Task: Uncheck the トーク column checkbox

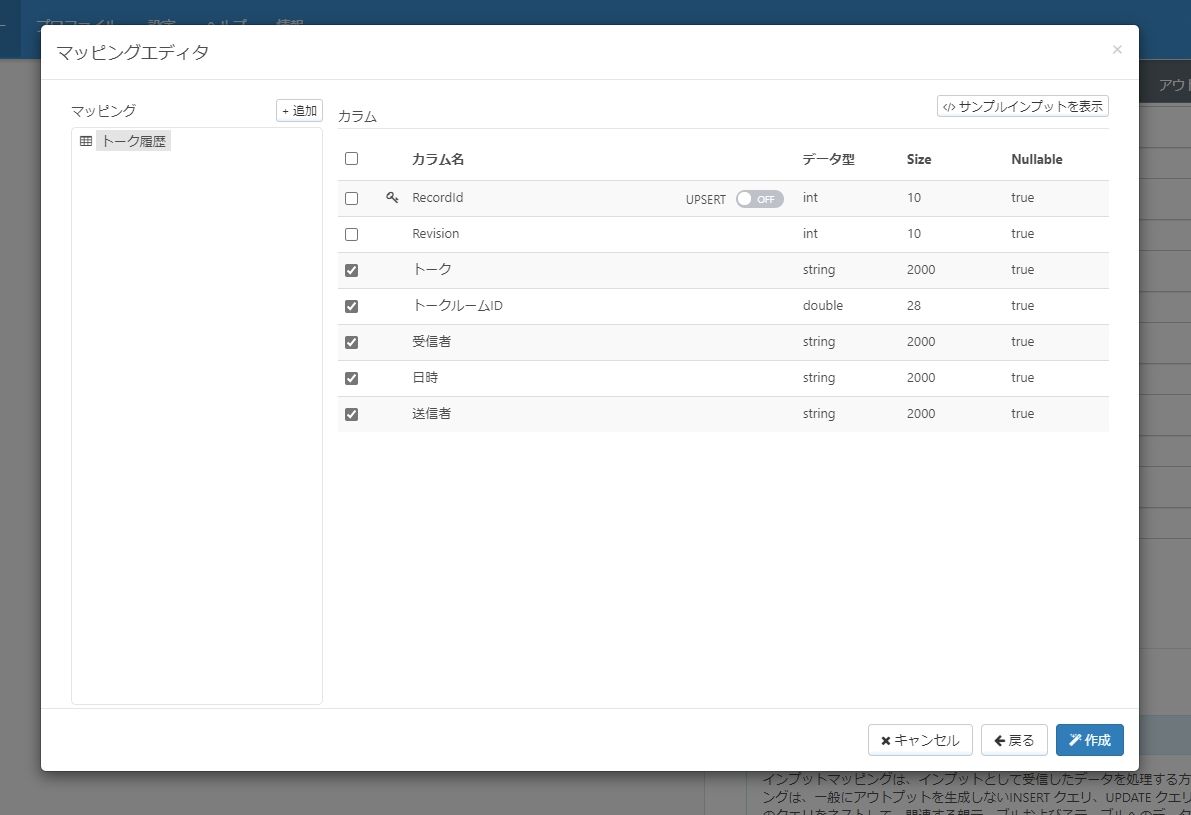Action: [351, 269]
